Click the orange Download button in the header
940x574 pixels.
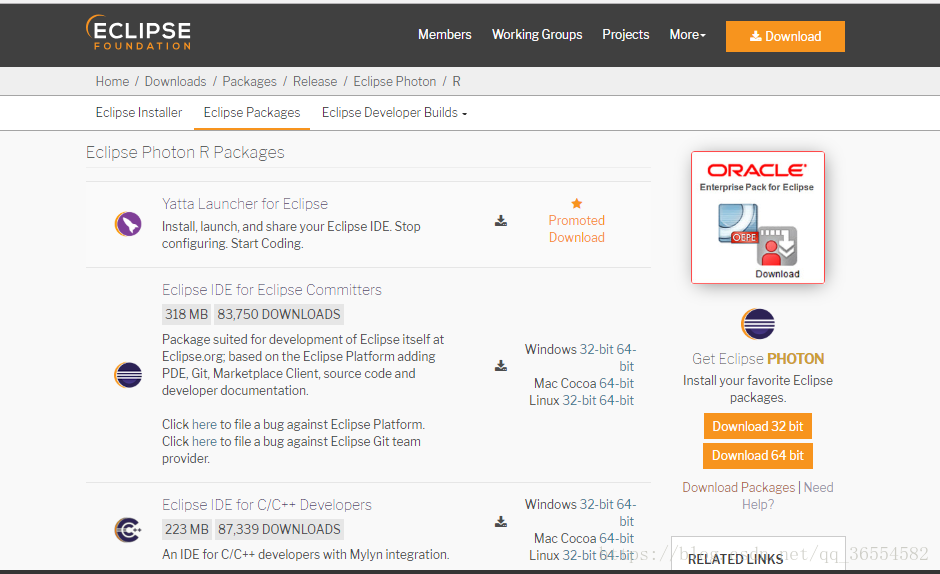785,37
